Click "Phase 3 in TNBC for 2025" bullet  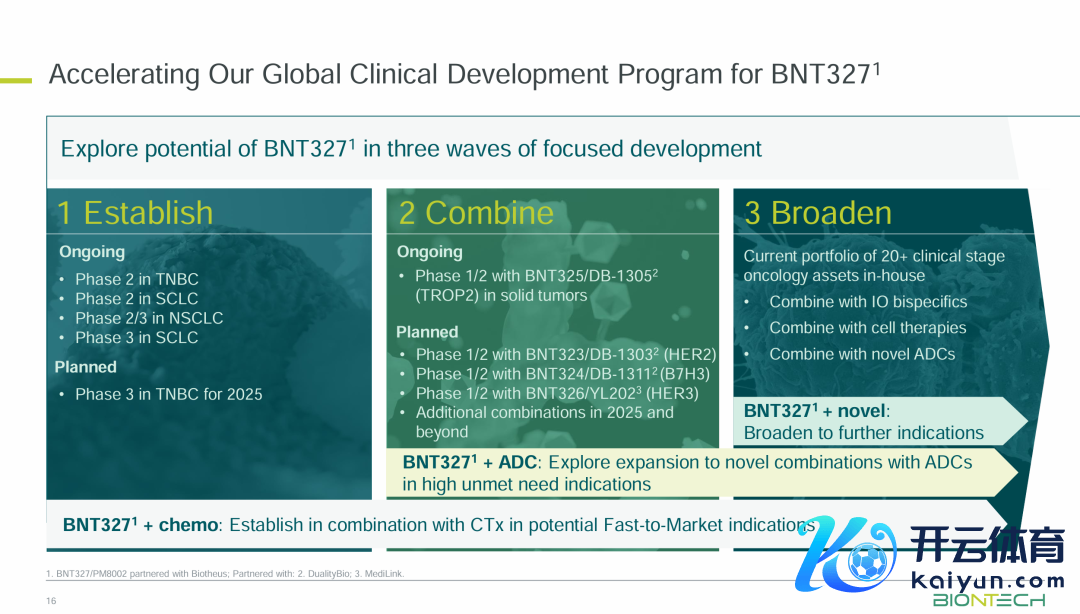pos(169,394)
